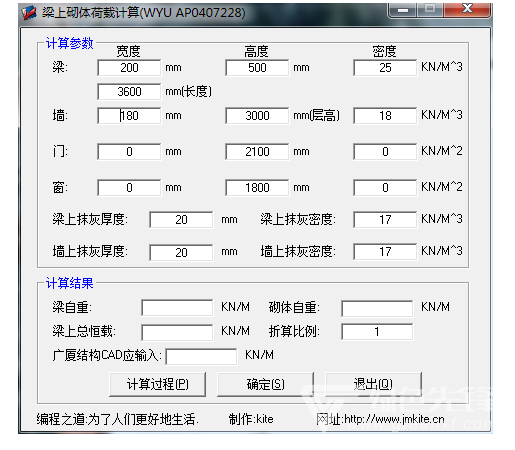Select the beam density field showing 25
Image resolution: width=515 pixels, height=450 pixels.
385,68
